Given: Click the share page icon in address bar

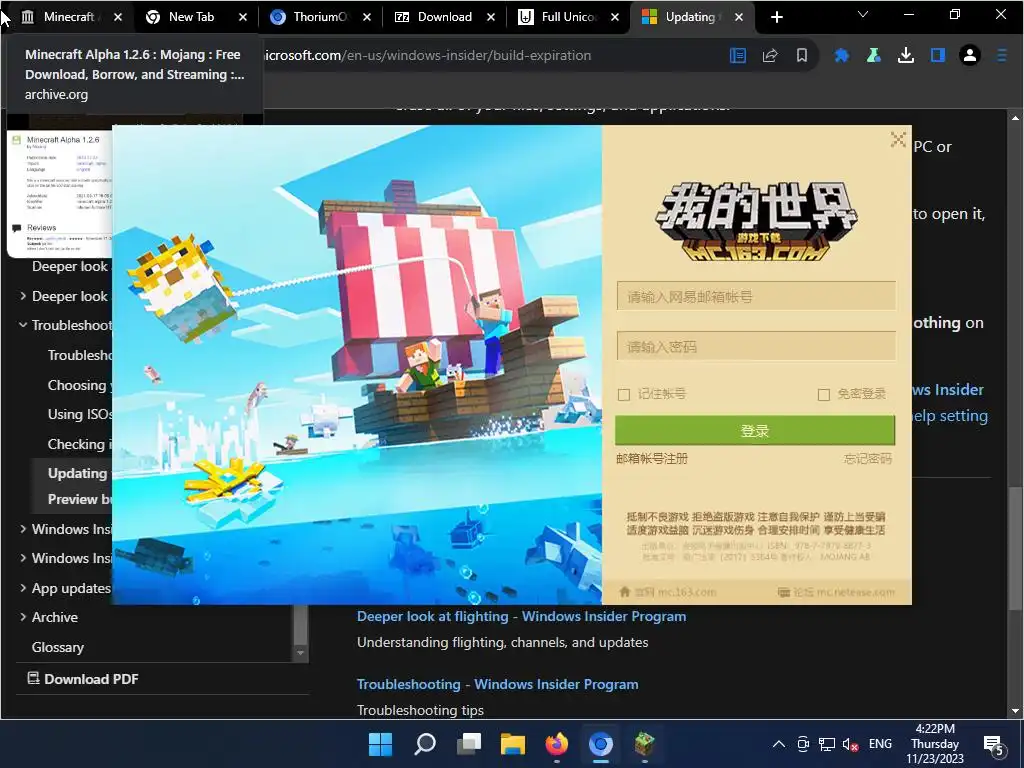Looking at the screenshot, I should click(770, 56).
